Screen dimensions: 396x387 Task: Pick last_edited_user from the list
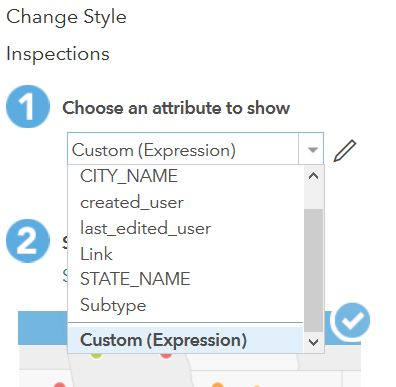pos(186,228)
